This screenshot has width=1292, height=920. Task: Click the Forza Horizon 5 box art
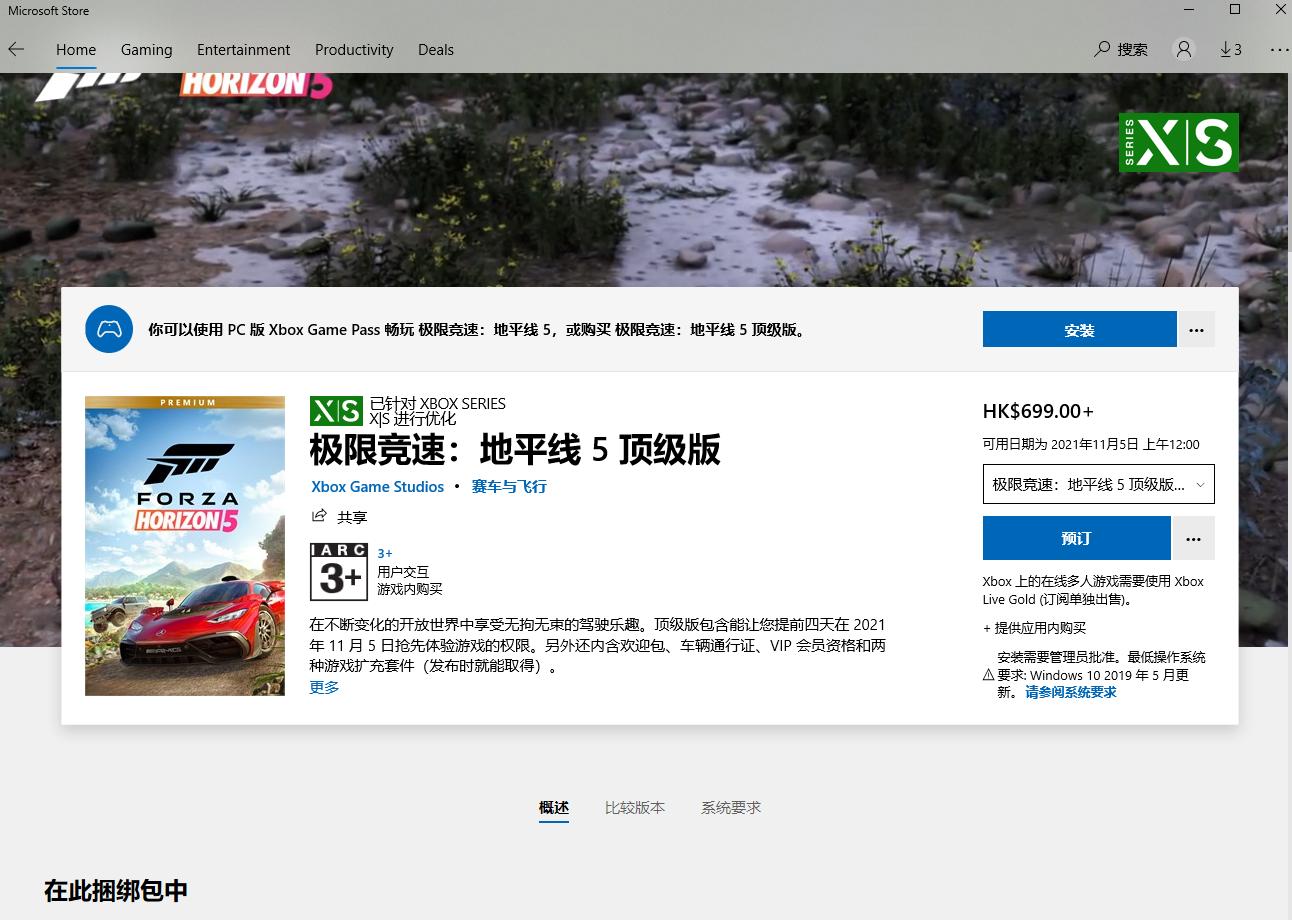click(184, 546)
